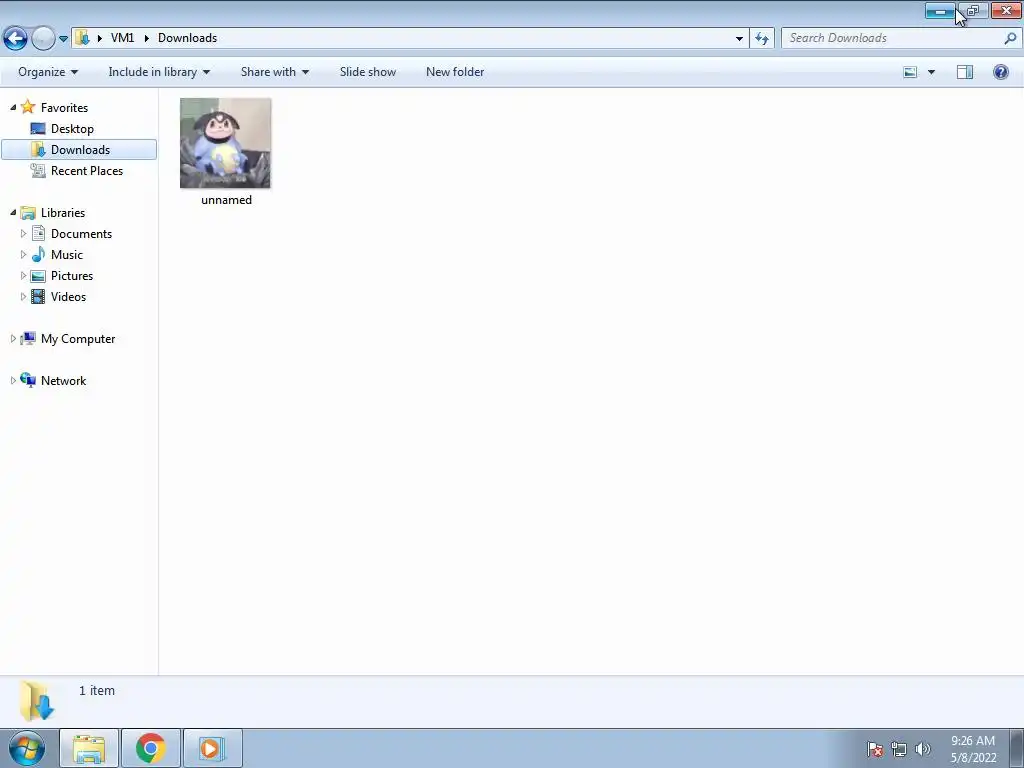Open Downloads under Favorites
Screen dimensions: 1024x768
79,150
